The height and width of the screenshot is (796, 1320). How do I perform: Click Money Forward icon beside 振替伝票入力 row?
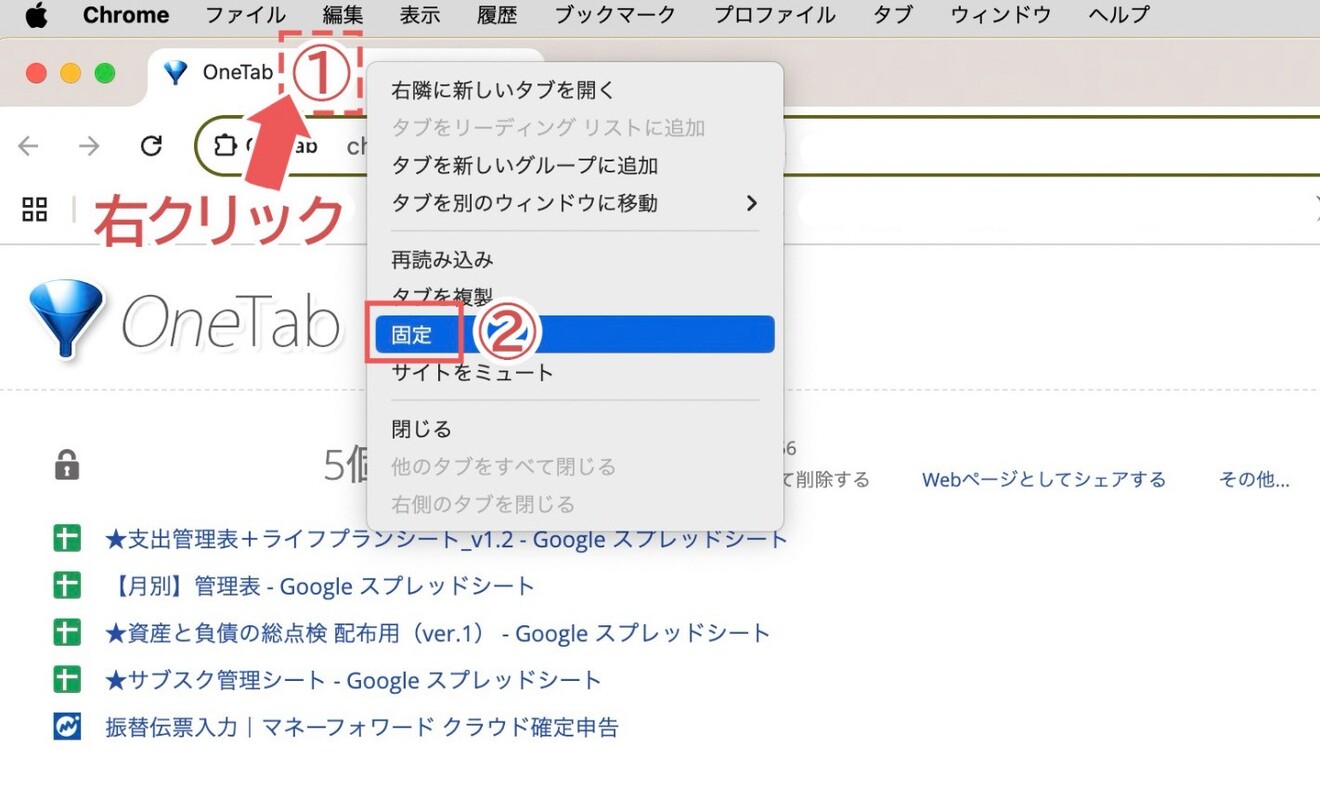[x=66, y=727]
